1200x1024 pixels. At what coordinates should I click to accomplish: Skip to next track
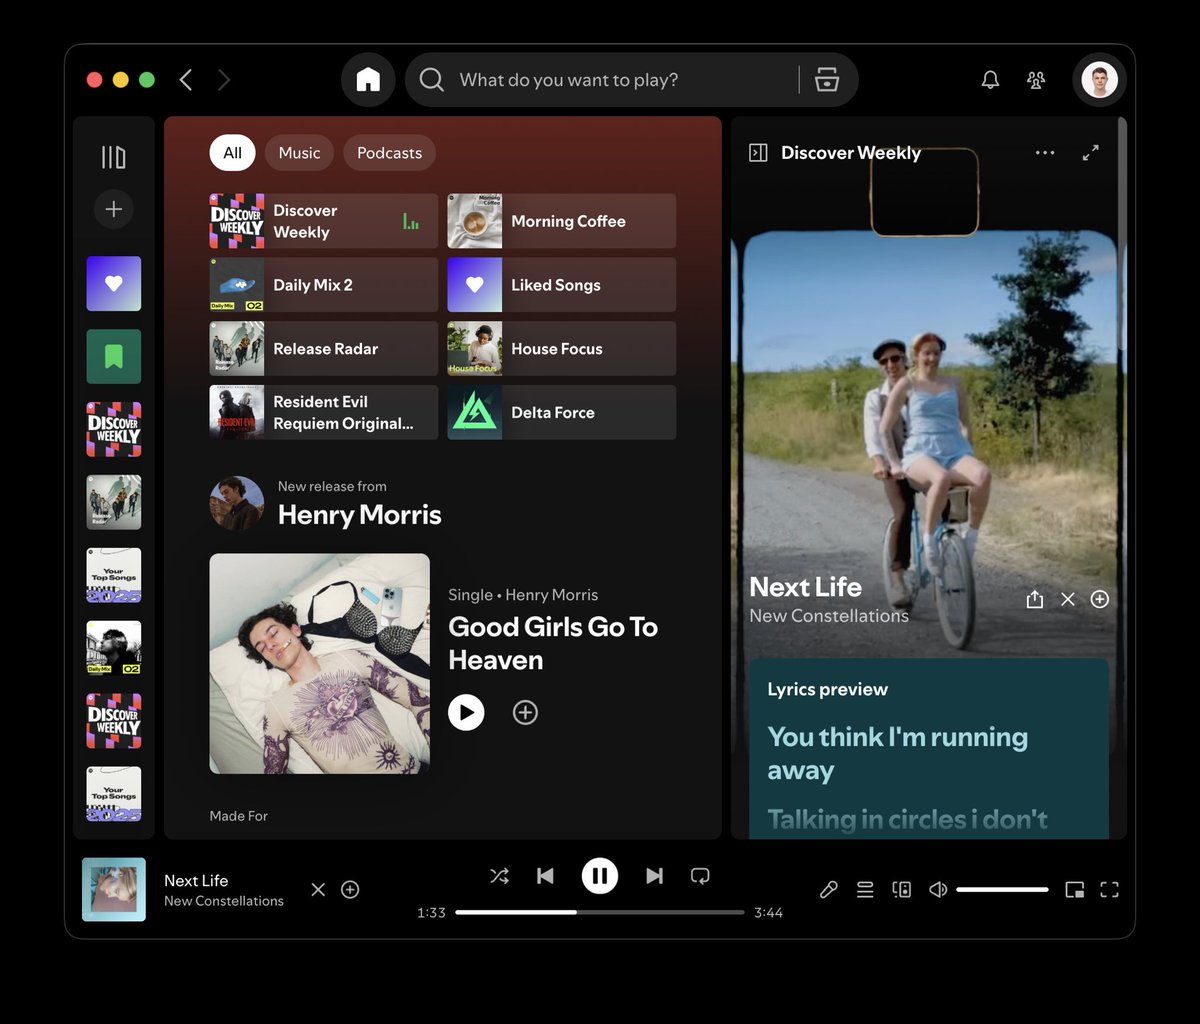coord(654,876)
